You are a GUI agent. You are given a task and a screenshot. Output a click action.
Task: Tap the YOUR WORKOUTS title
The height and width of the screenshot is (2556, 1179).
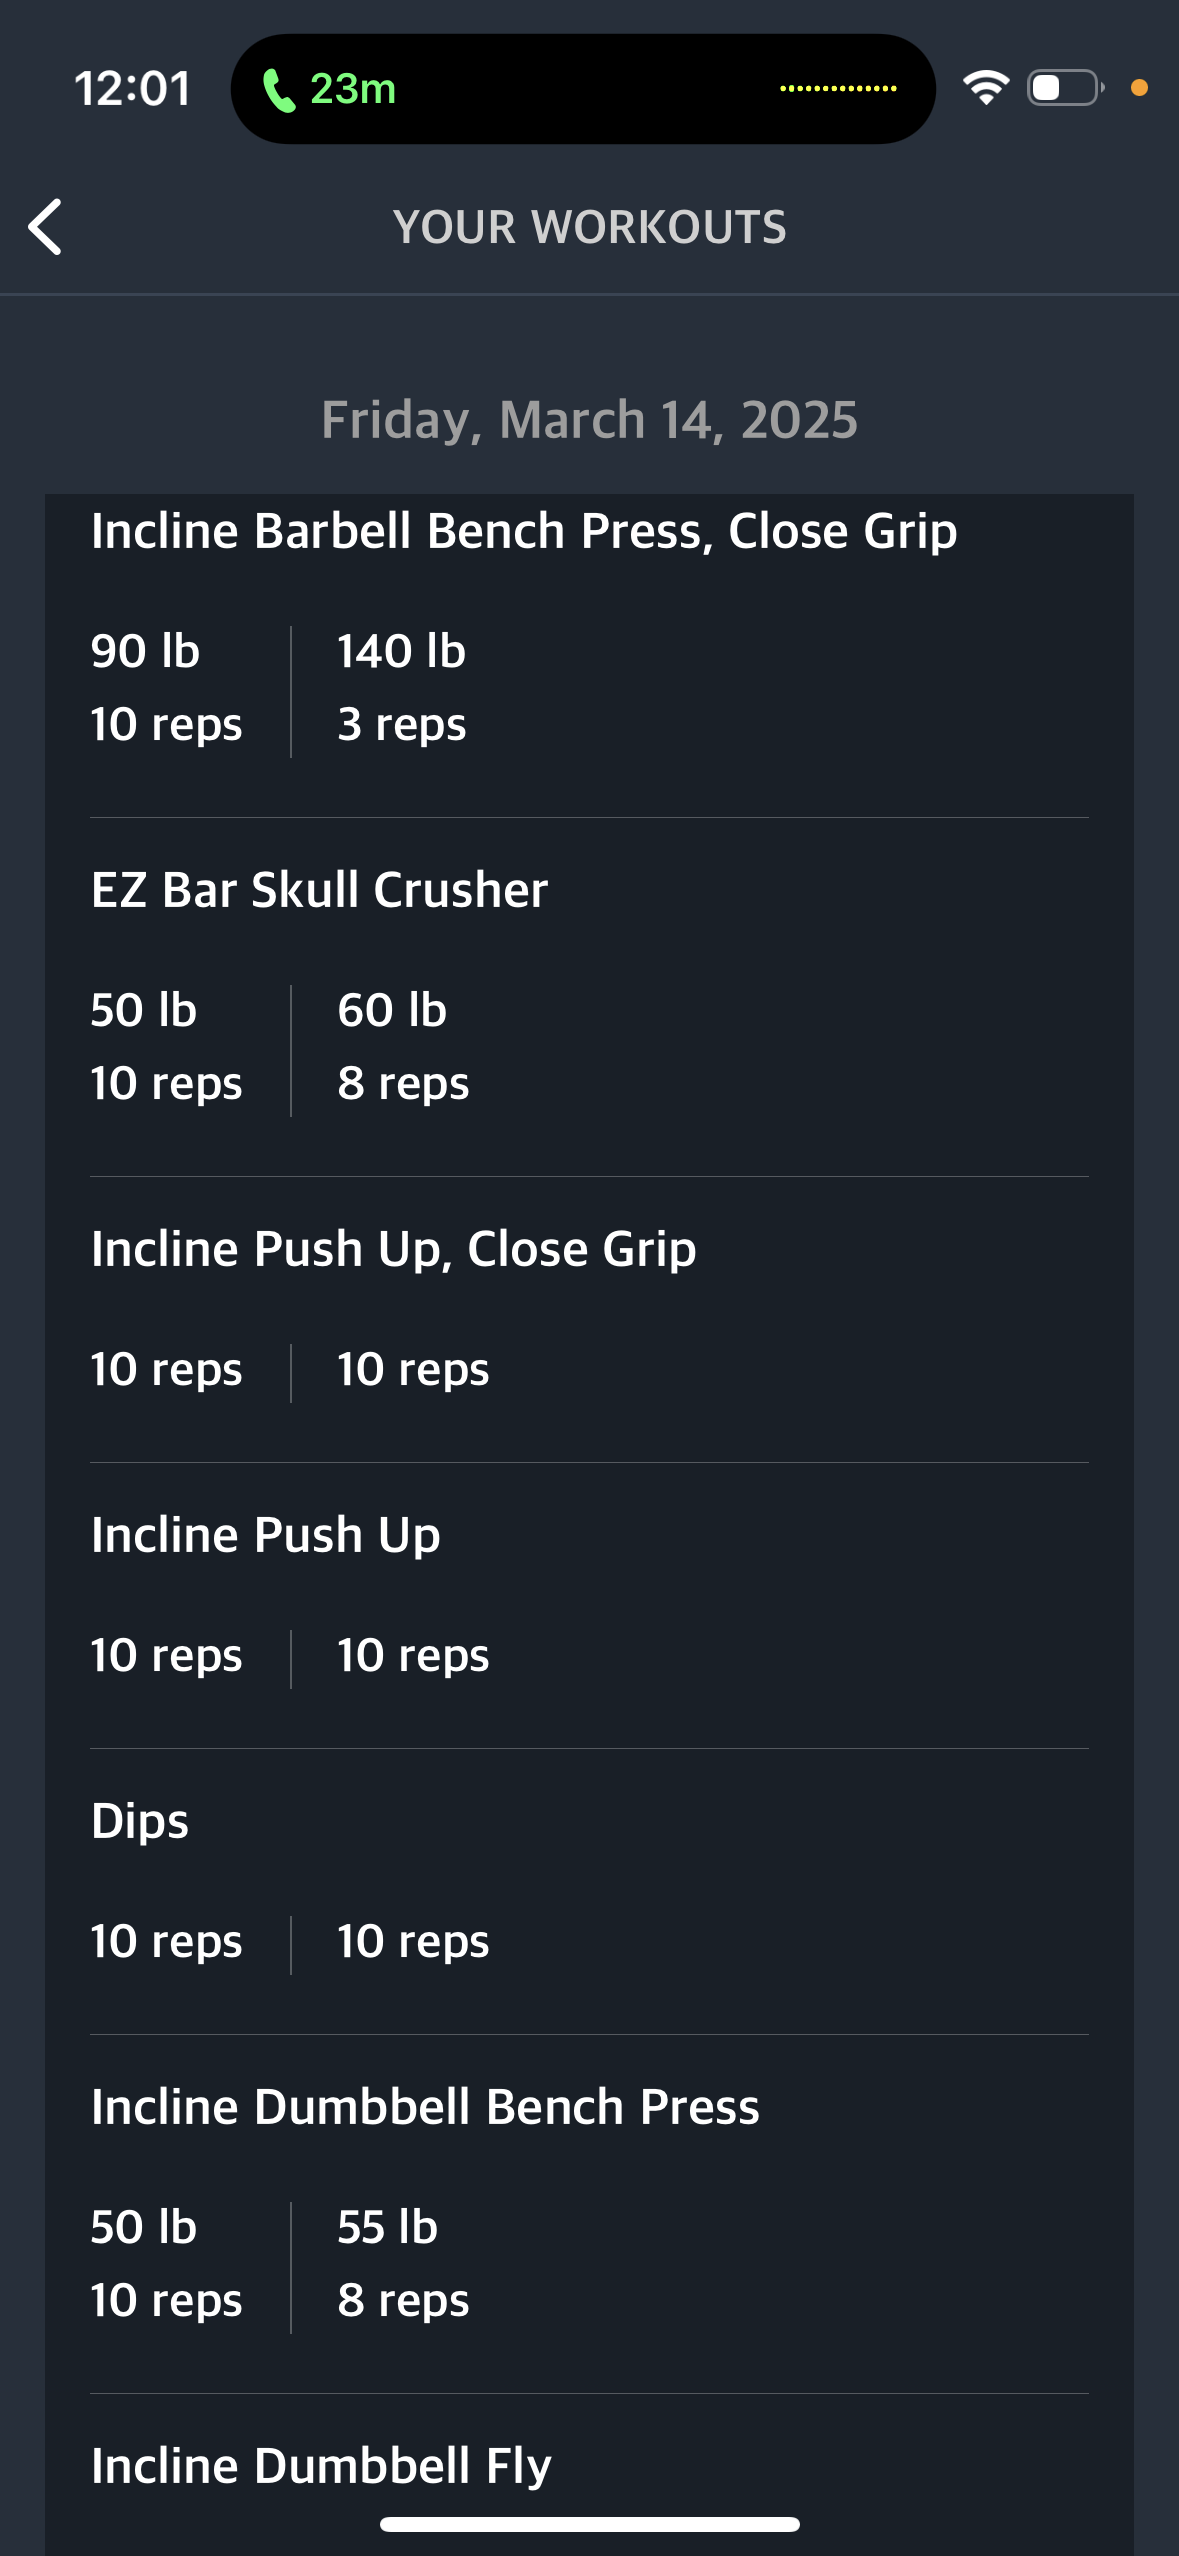(x=589, y=227)
